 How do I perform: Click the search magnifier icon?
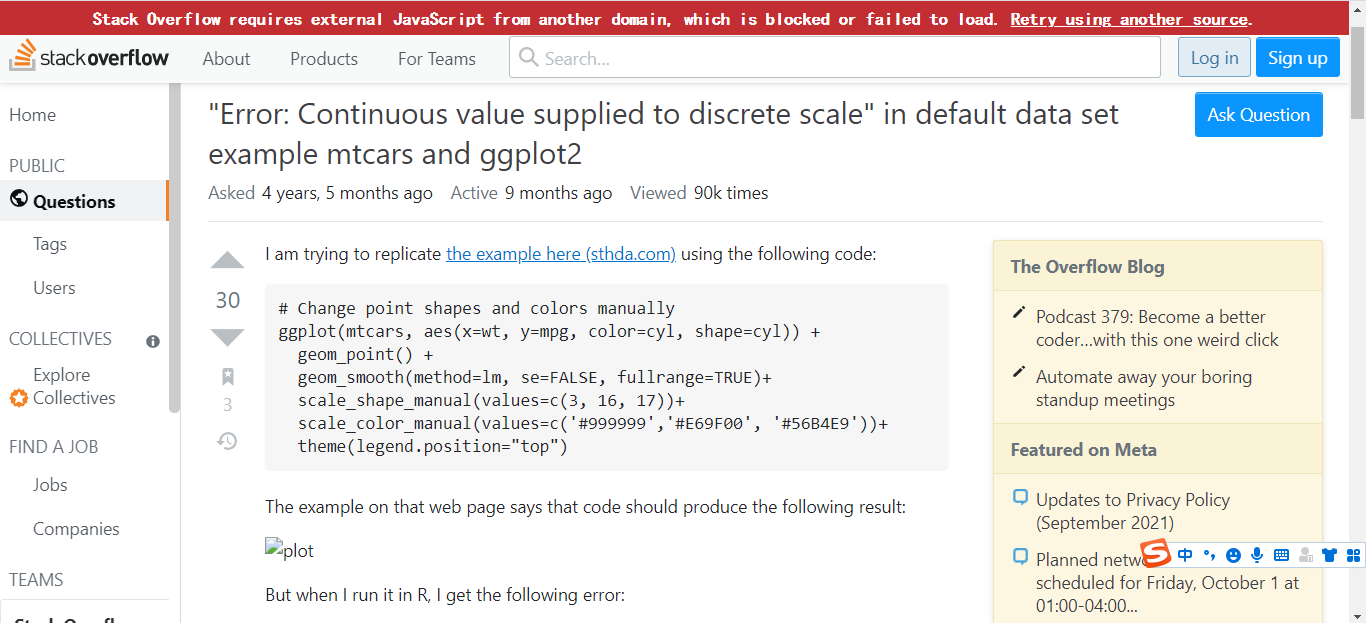528,57
